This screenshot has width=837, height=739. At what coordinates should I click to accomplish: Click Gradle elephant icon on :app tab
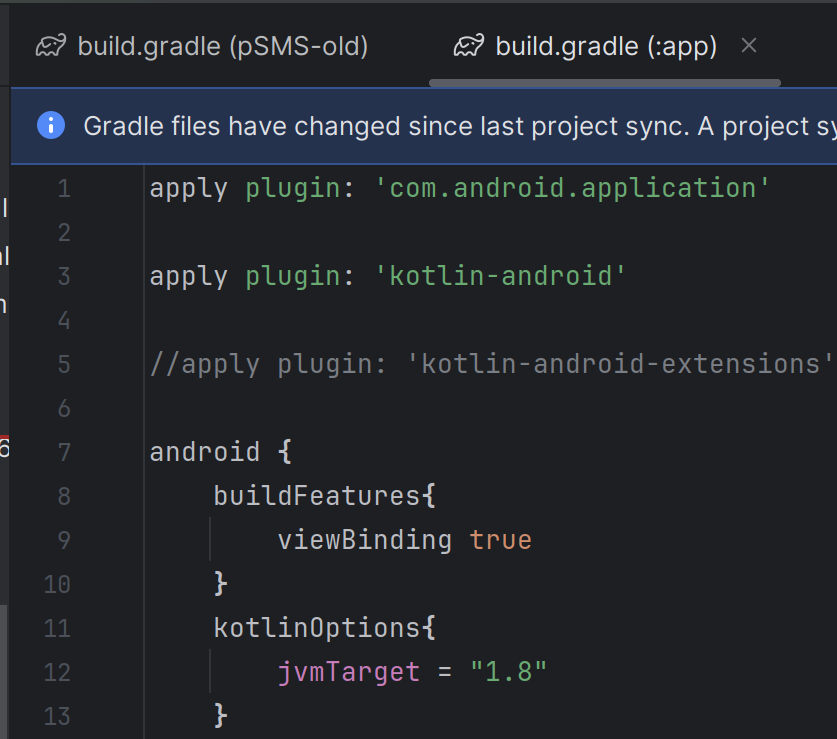pyautogui.click(x=469, y=46)
